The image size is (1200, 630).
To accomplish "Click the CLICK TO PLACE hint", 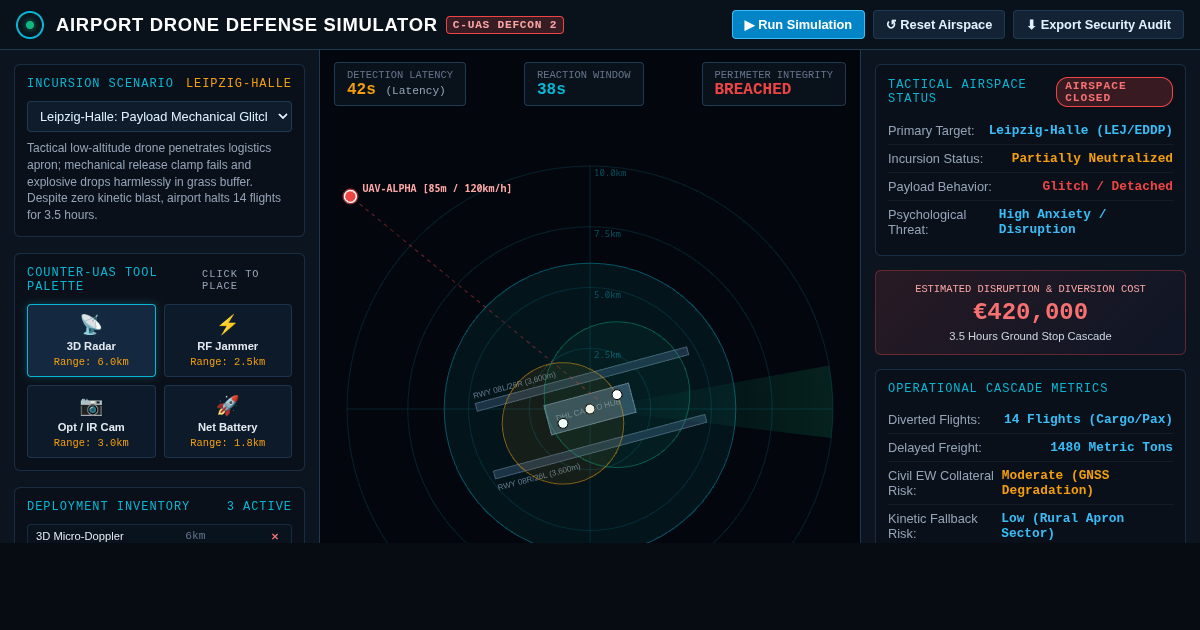I will [247, 280].
